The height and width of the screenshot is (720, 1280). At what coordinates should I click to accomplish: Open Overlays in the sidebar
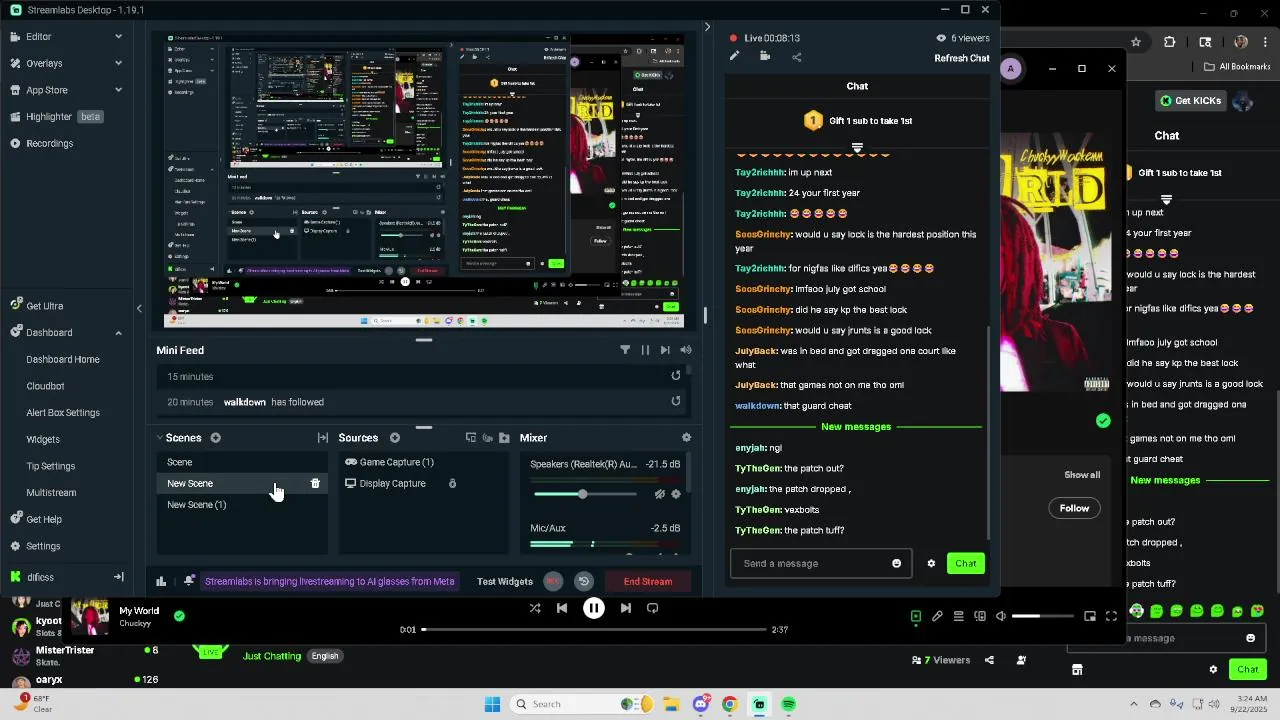(44, 63)
